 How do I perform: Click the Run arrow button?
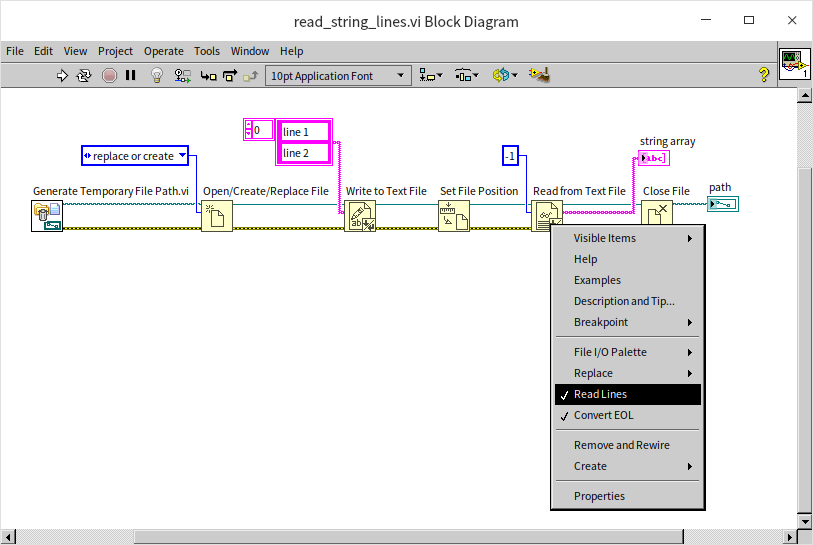click(x=62, y=75)
